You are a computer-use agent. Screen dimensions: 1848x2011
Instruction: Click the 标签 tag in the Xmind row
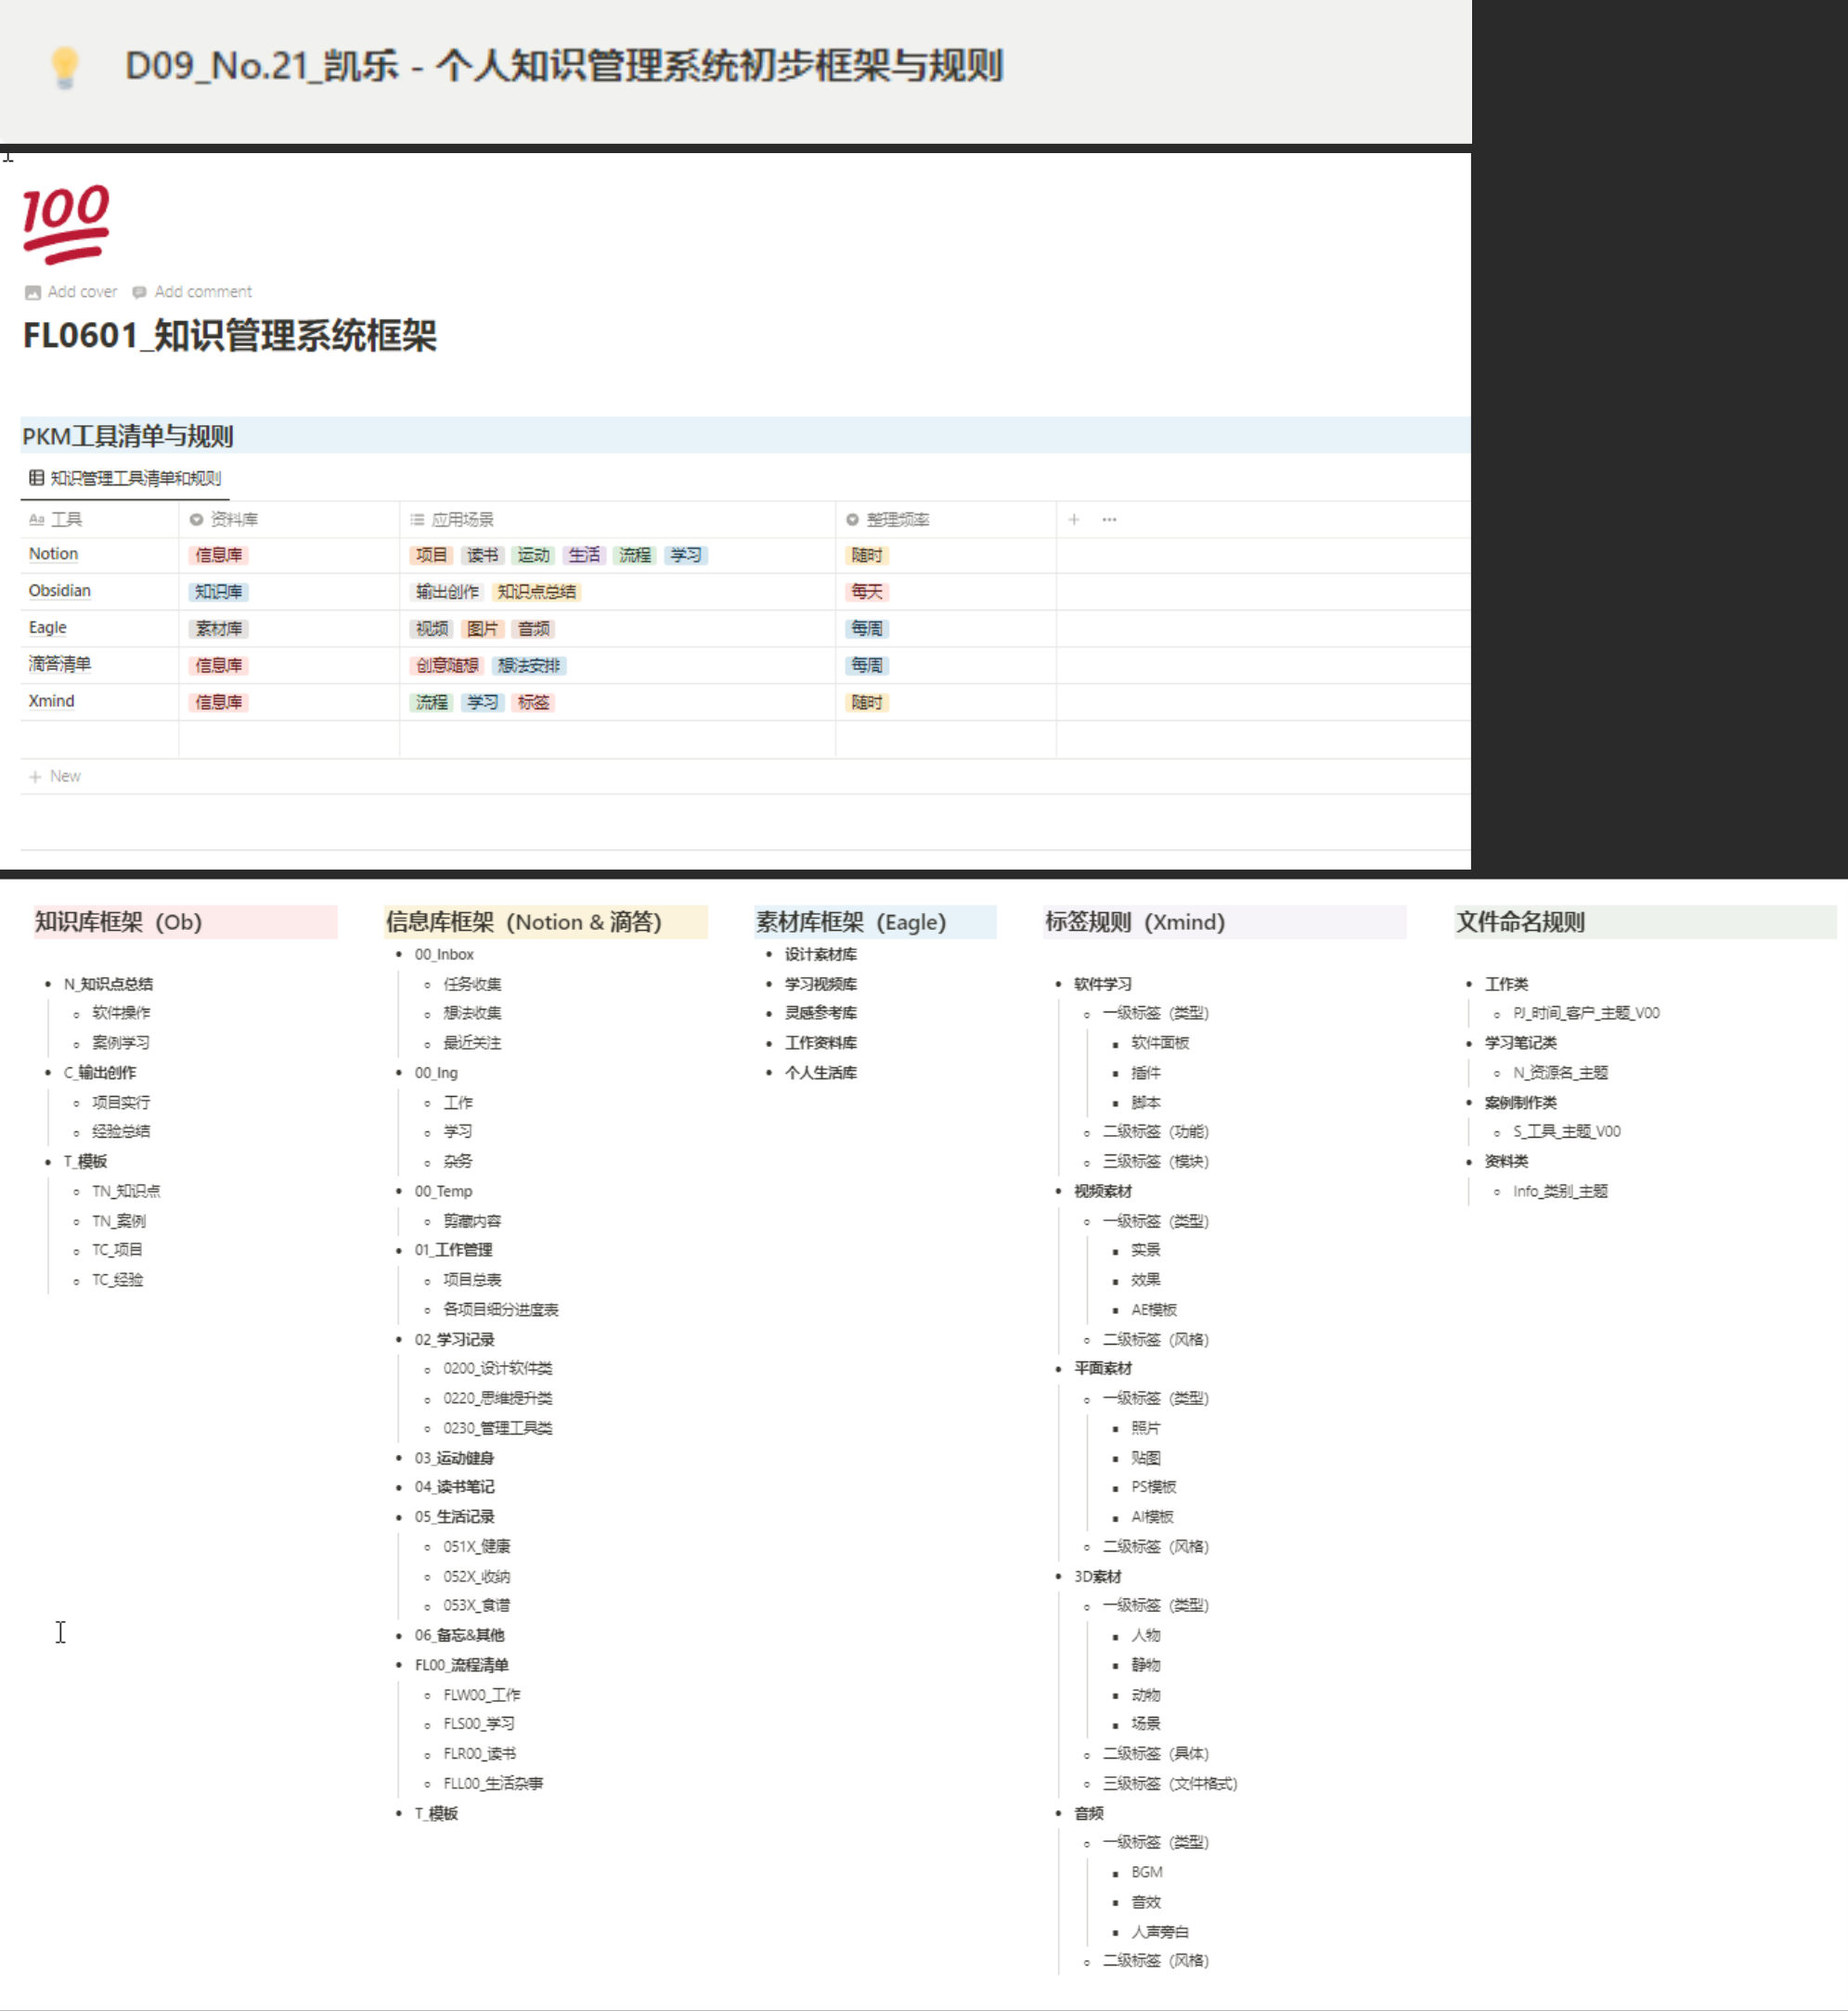pyautogui.click(x=534, y=703)
